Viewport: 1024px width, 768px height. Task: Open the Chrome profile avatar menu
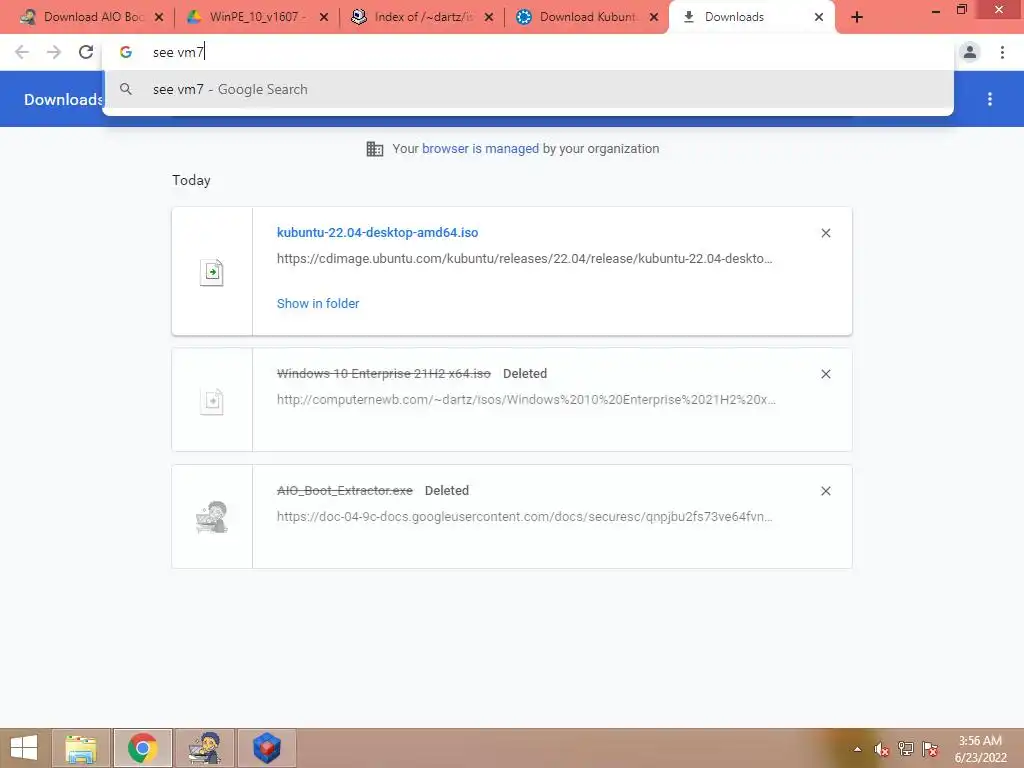[970, 52]
